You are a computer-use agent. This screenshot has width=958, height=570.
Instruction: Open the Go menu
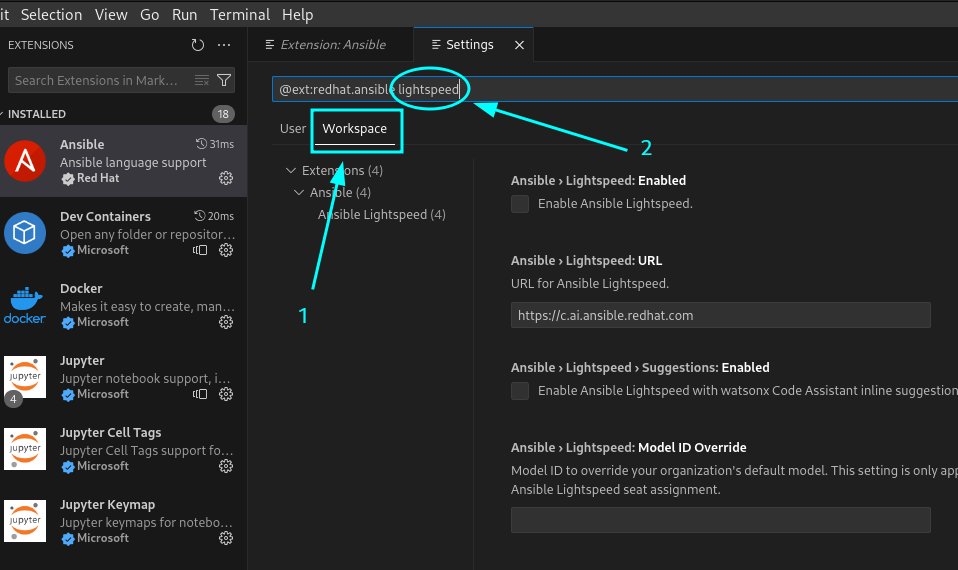click(150, 15)
